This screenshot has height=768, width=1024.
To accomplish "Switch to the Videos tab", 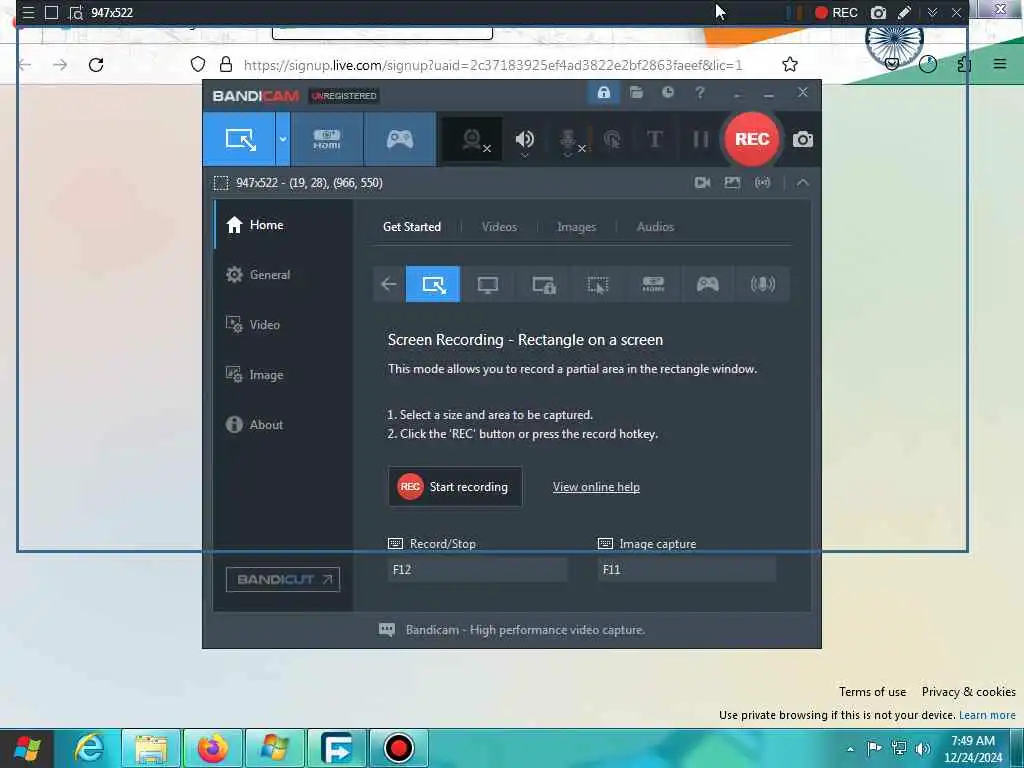I will 499,227.
